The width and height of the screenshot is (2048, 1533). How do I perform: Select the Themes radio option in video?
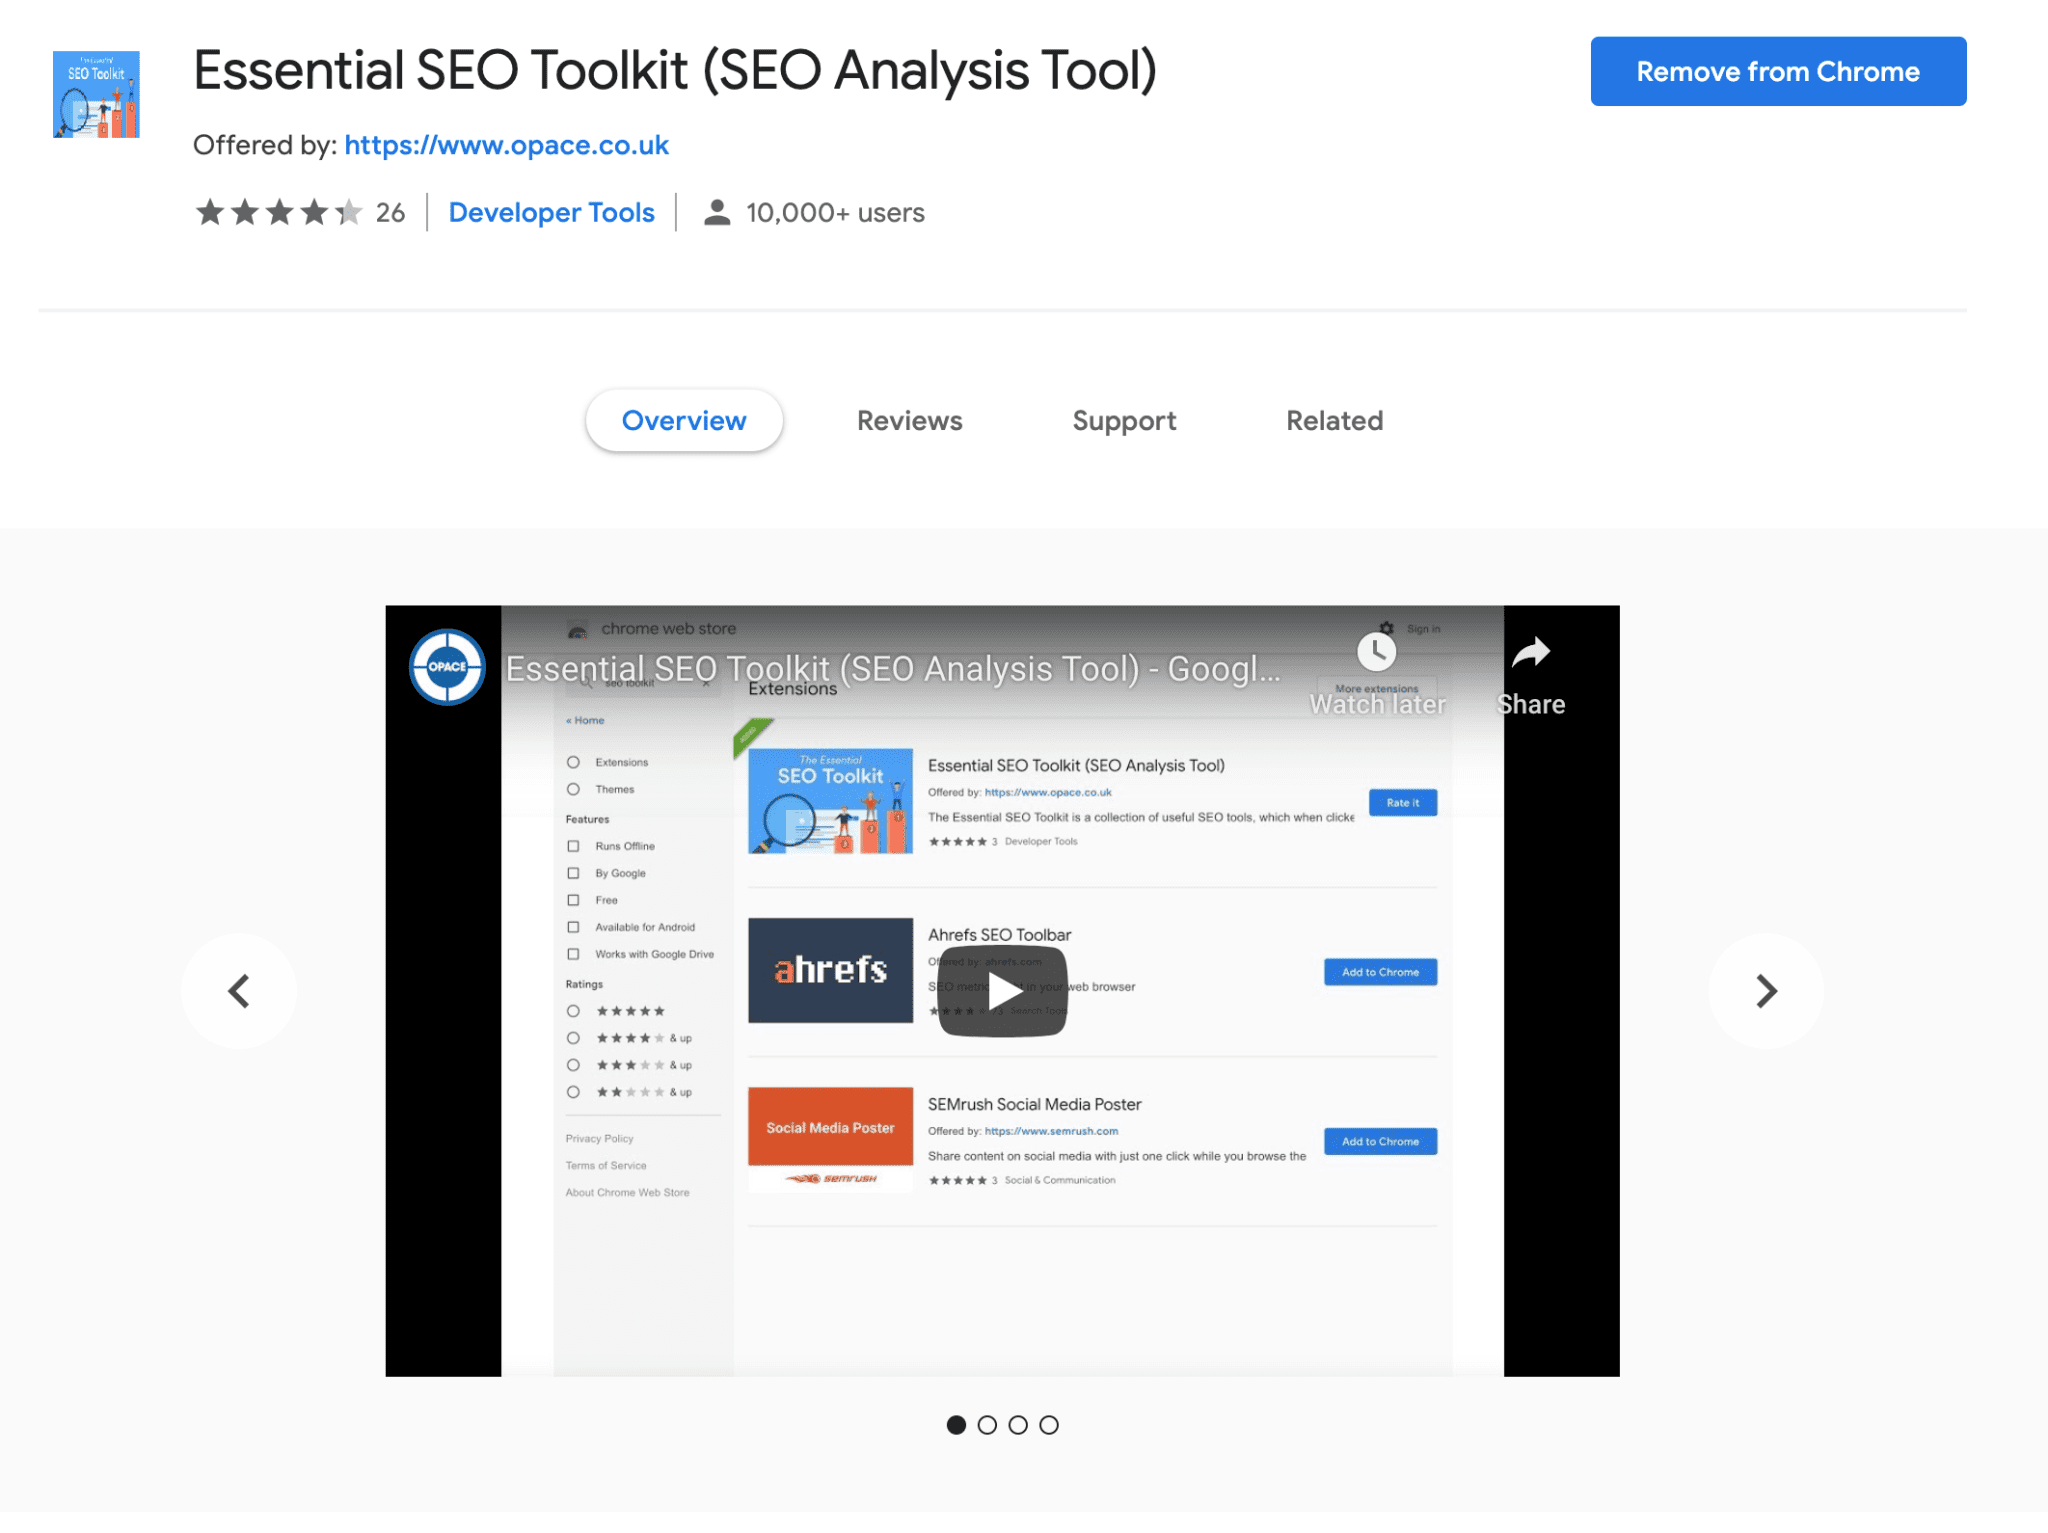[x=573, y=789]
